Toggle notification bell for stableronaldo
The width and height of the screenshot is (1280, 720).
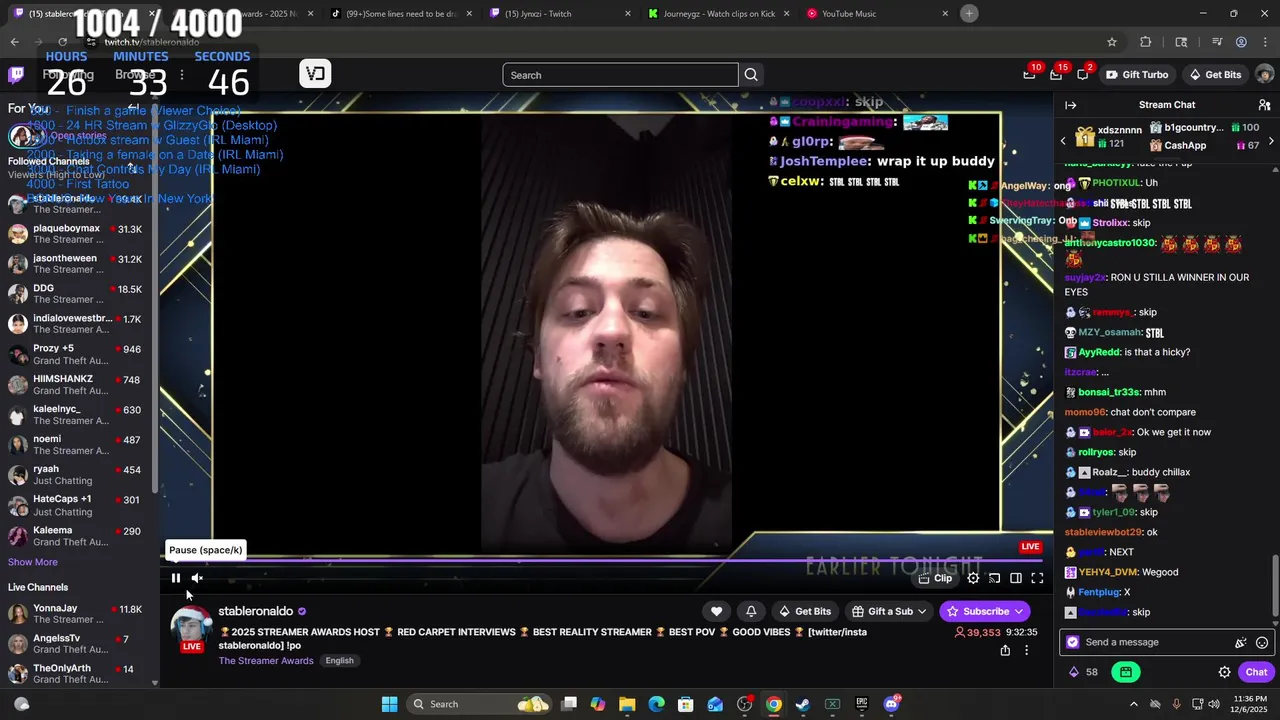click(x=751, y=611)
